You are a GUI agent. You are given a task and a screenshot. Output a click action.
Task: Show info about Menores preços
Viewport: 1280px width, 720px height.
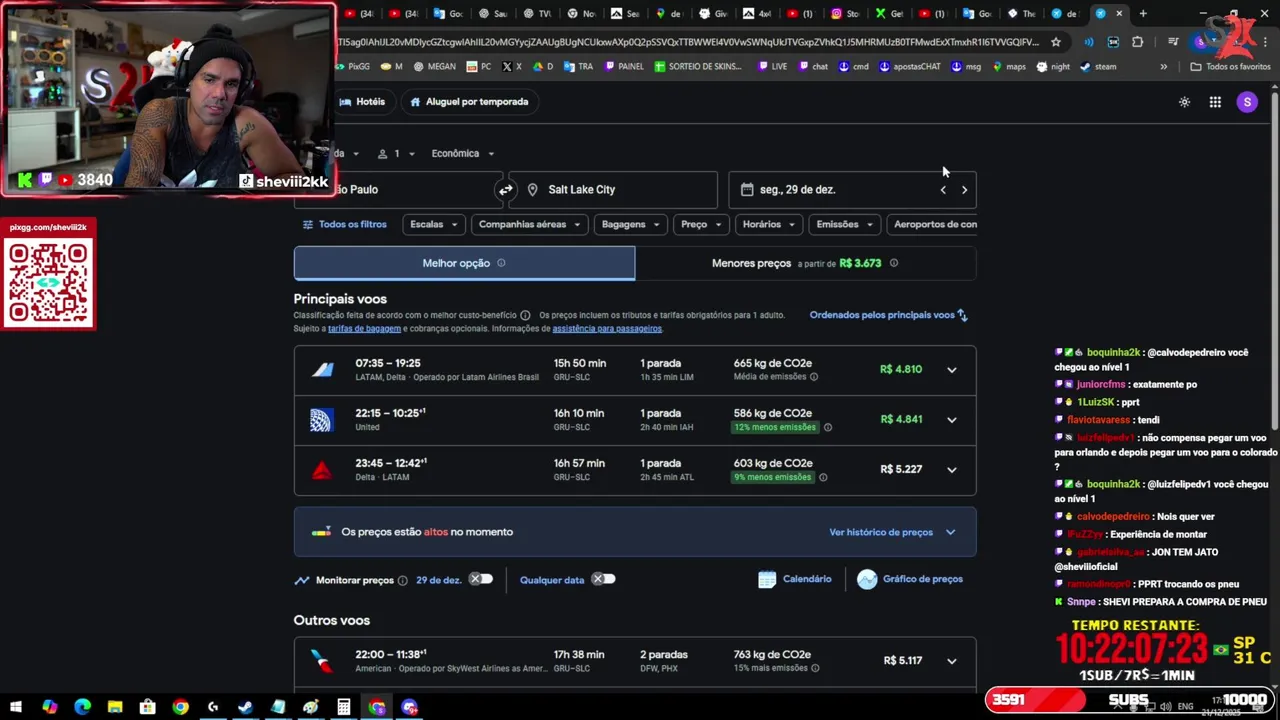894,263
